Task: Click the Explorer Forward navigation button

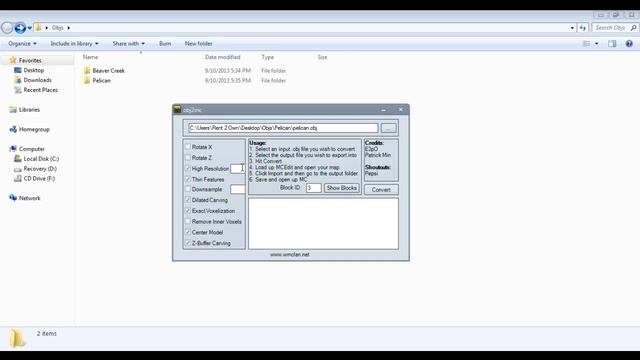Action: pyautogui.click(x=20, y=28)
